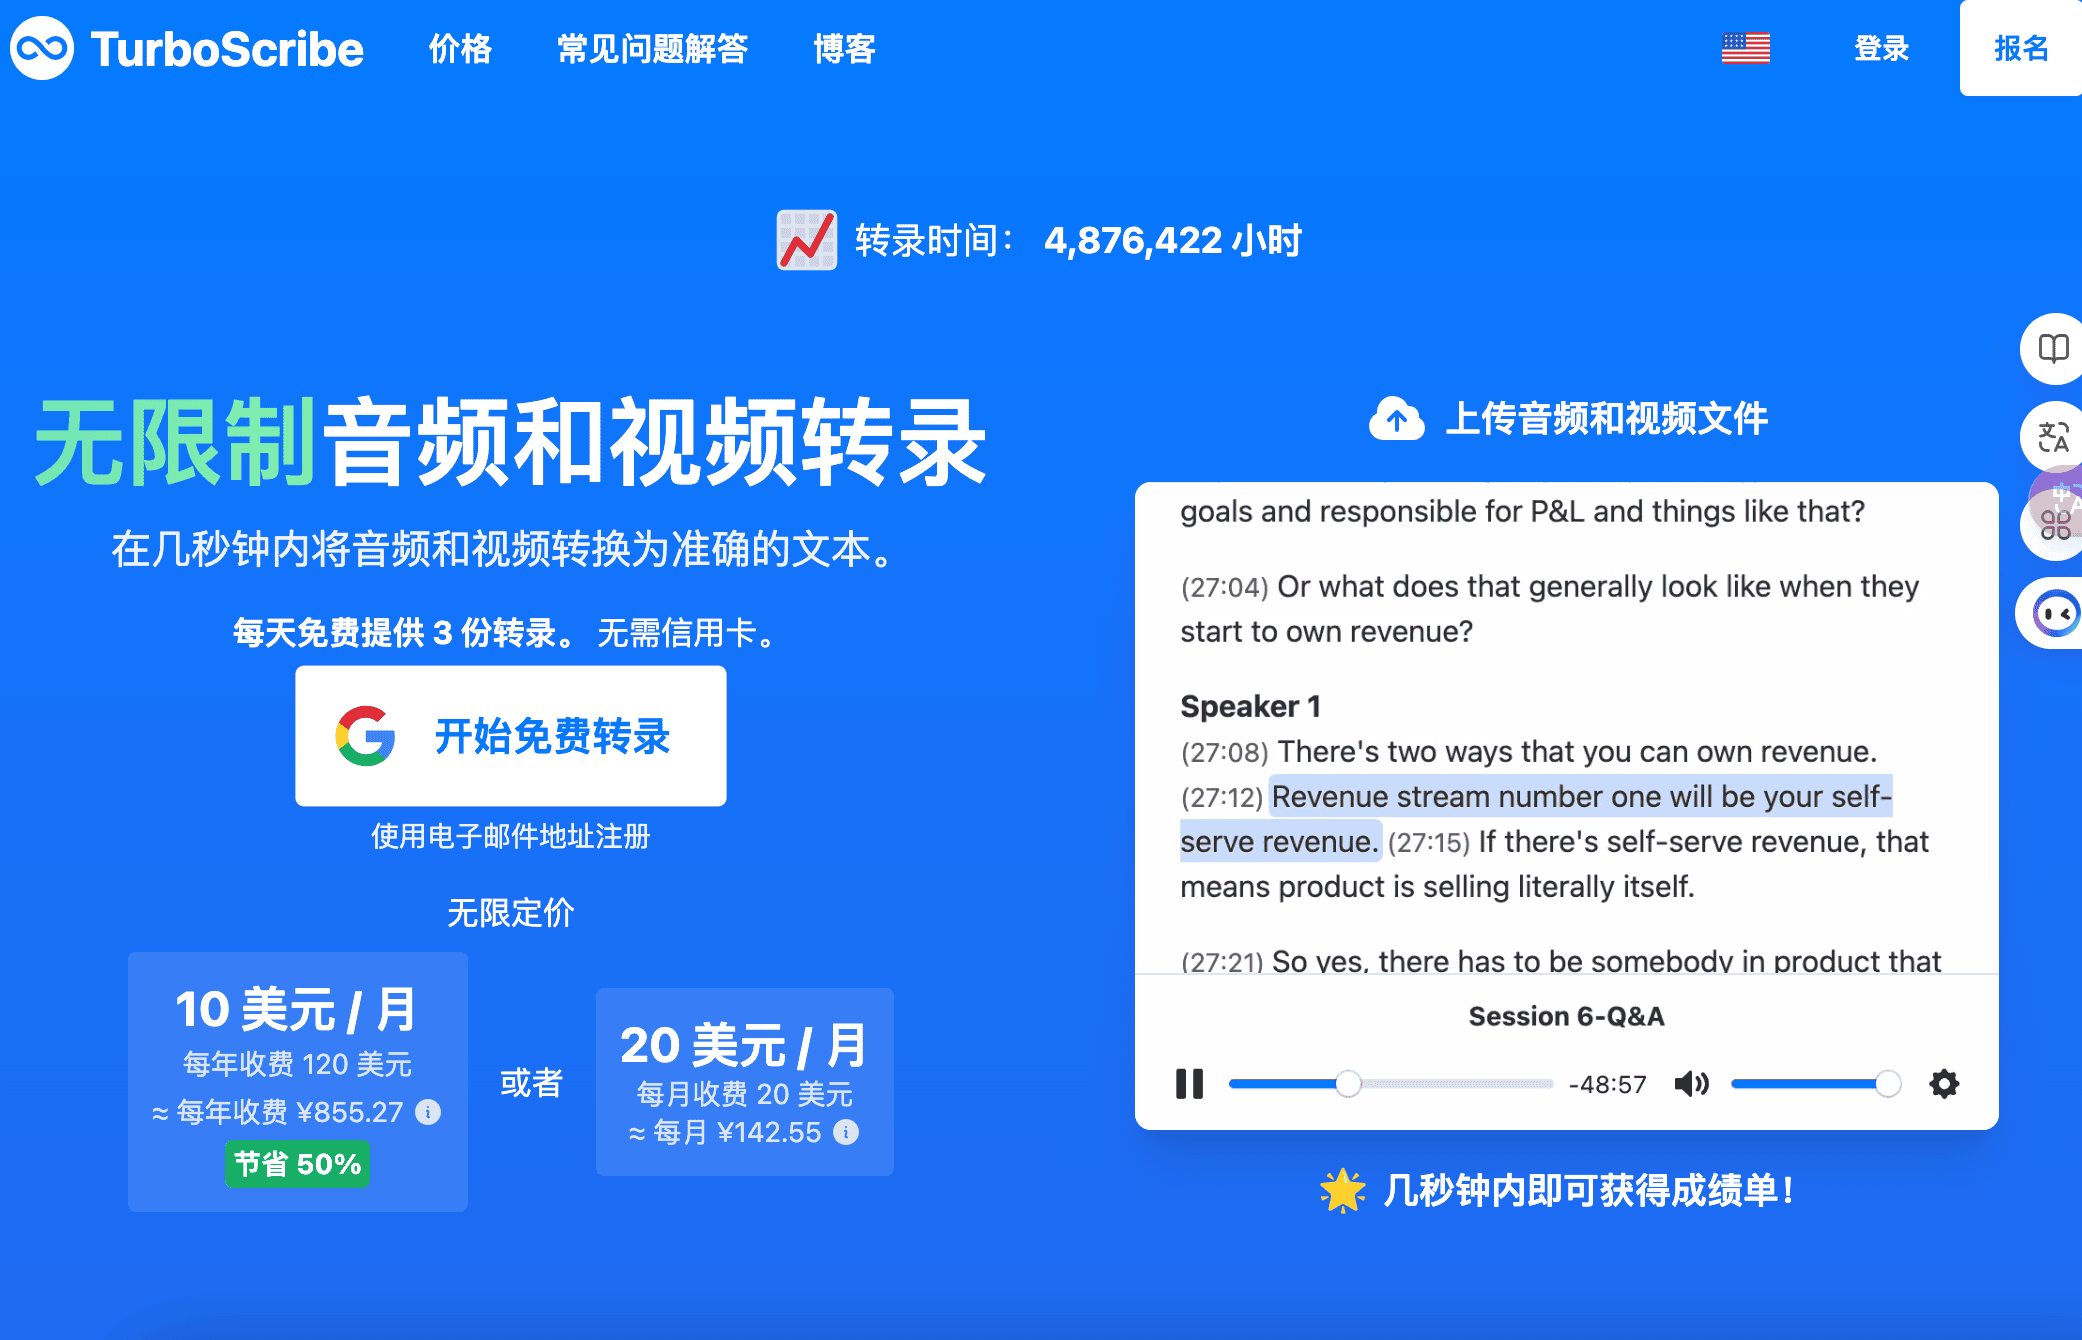Click the four-circles apps sidebar icon

pyautogui.click(x=2054, y=525)
